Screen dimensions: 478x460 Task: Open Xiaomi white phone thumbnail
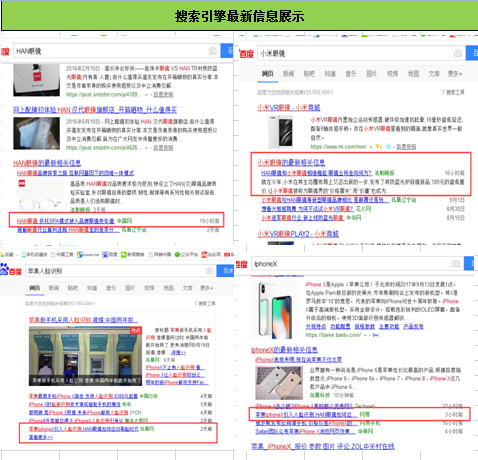click(x=281, y=132)
